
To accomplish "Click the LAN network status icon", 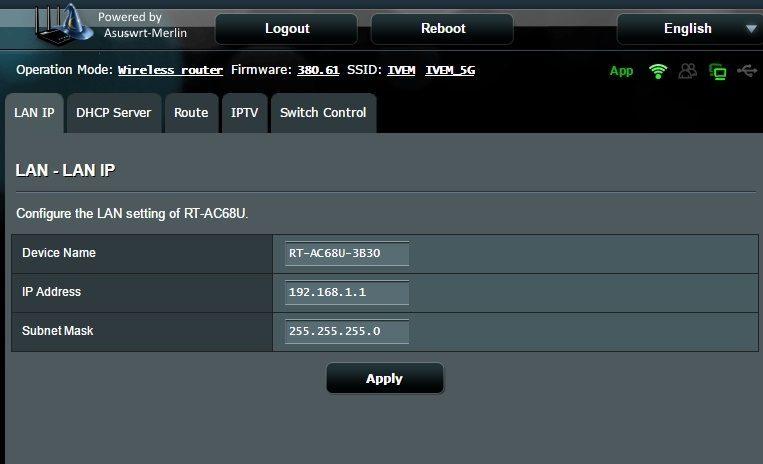I will (x=717, y=71).
